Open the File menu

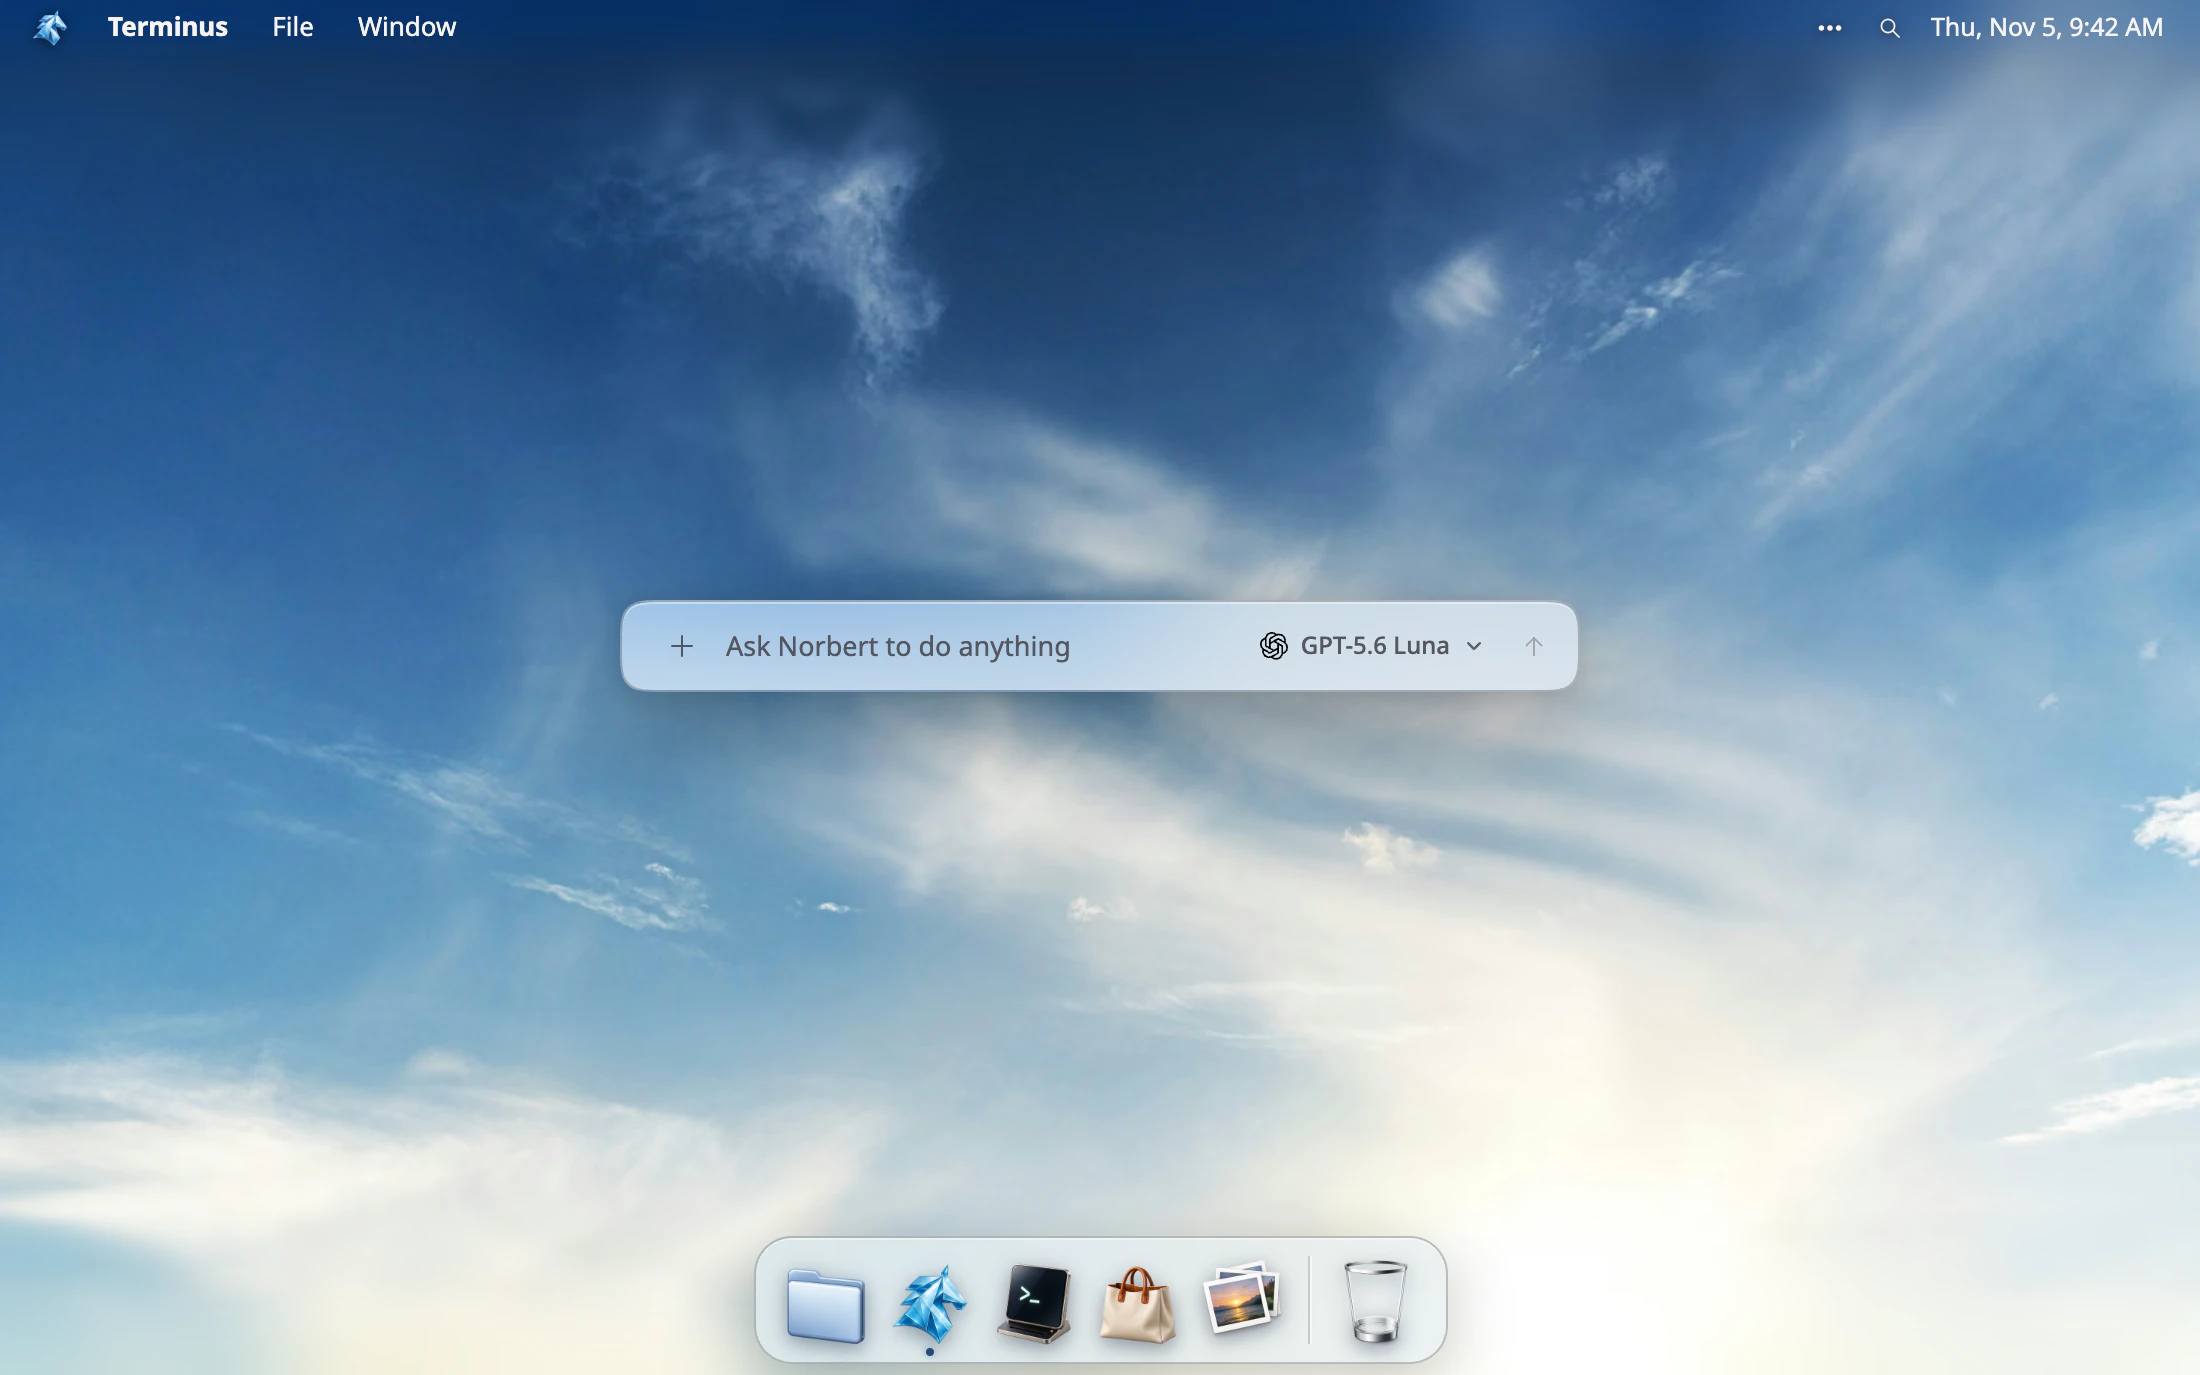click(x=293, y=27)
